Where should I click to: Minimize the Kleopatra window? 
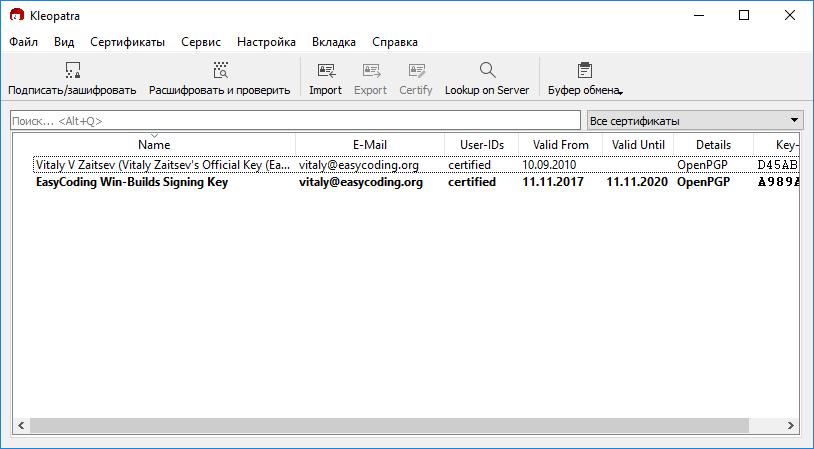699,15
